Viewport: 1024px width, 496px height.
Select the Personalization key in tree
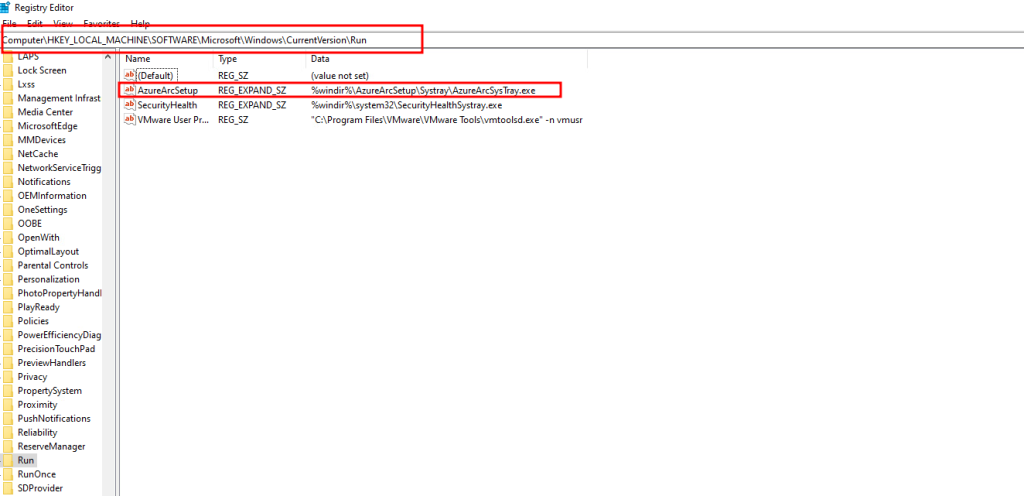pyautogui.click(x=48, y=279)
